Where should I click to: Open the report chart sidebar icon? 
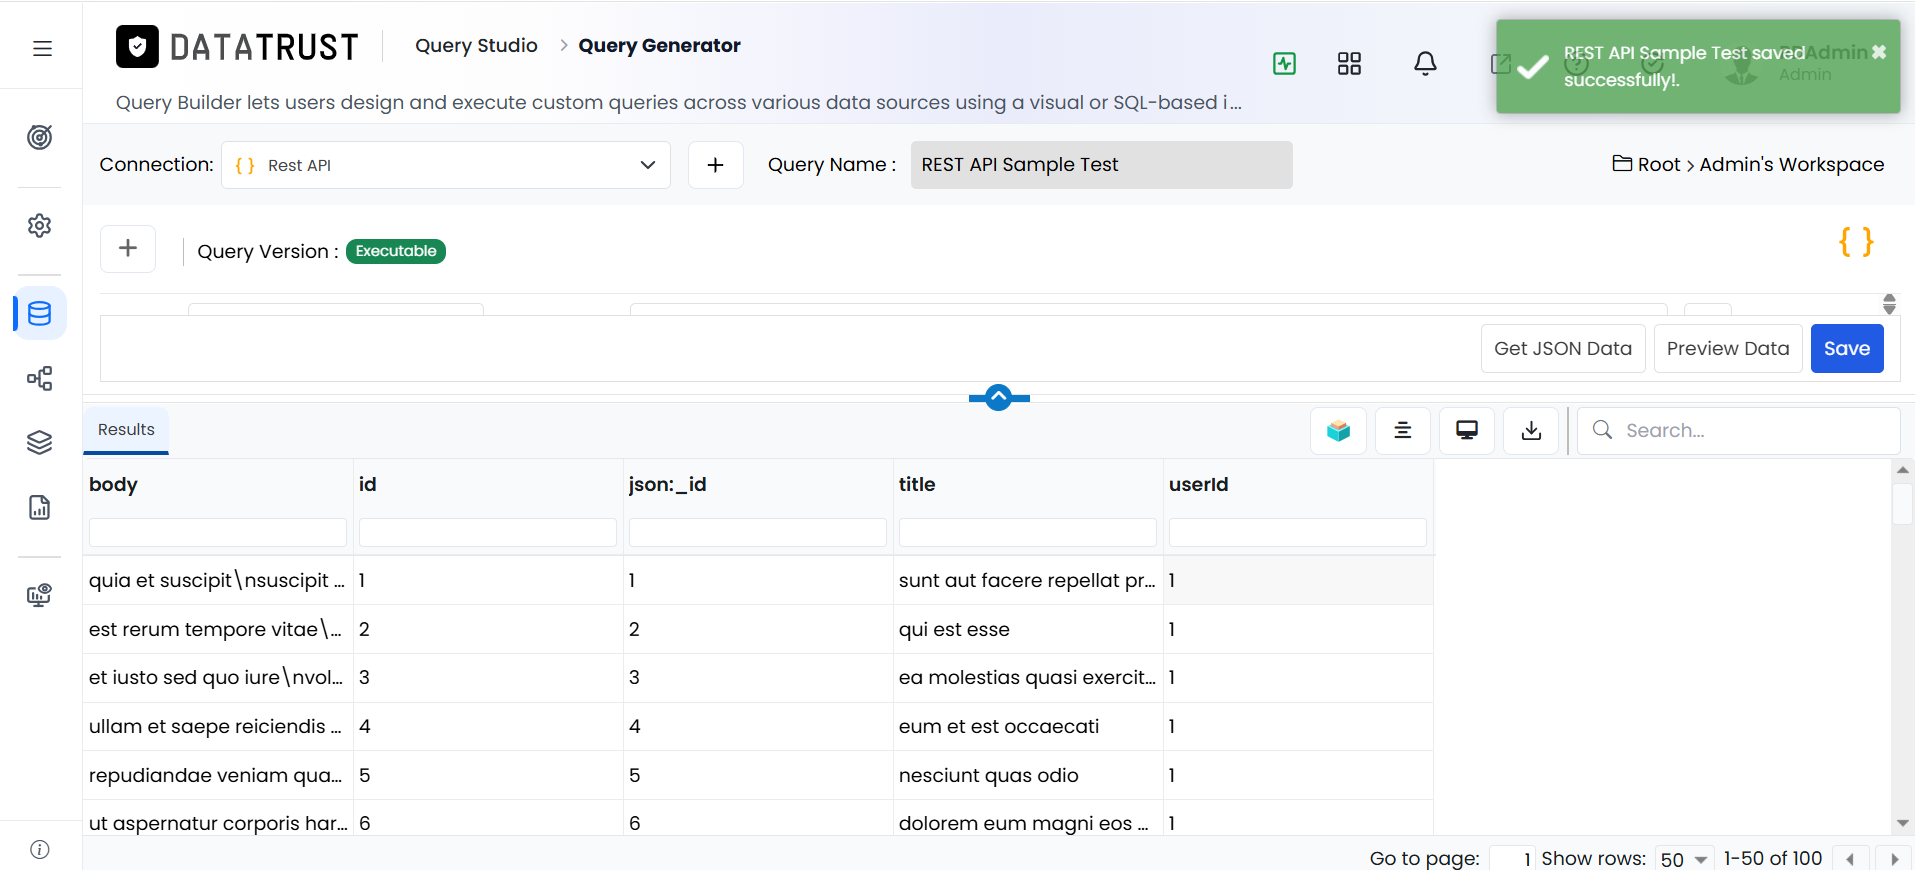(40, 507)
